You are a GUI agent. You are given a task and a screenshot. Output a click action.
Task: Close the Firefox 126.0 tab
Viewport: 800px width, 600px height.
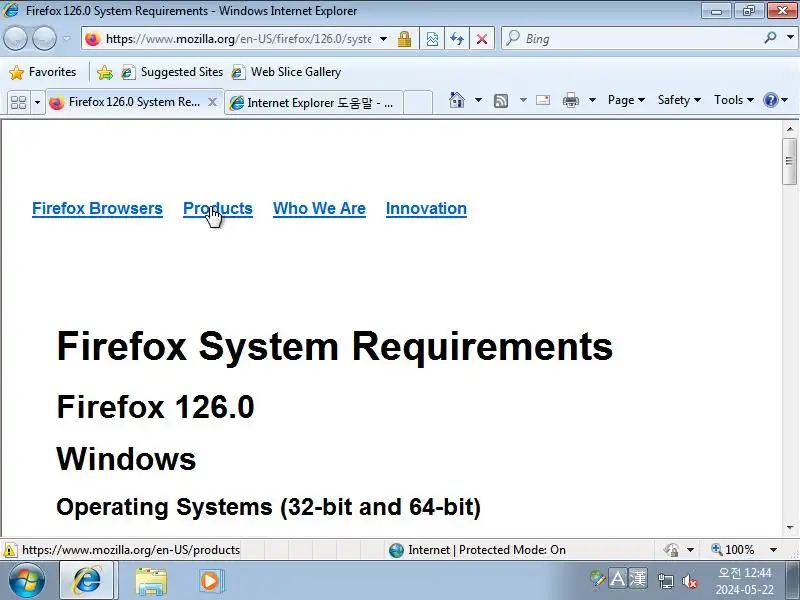(x=212, y=103)
